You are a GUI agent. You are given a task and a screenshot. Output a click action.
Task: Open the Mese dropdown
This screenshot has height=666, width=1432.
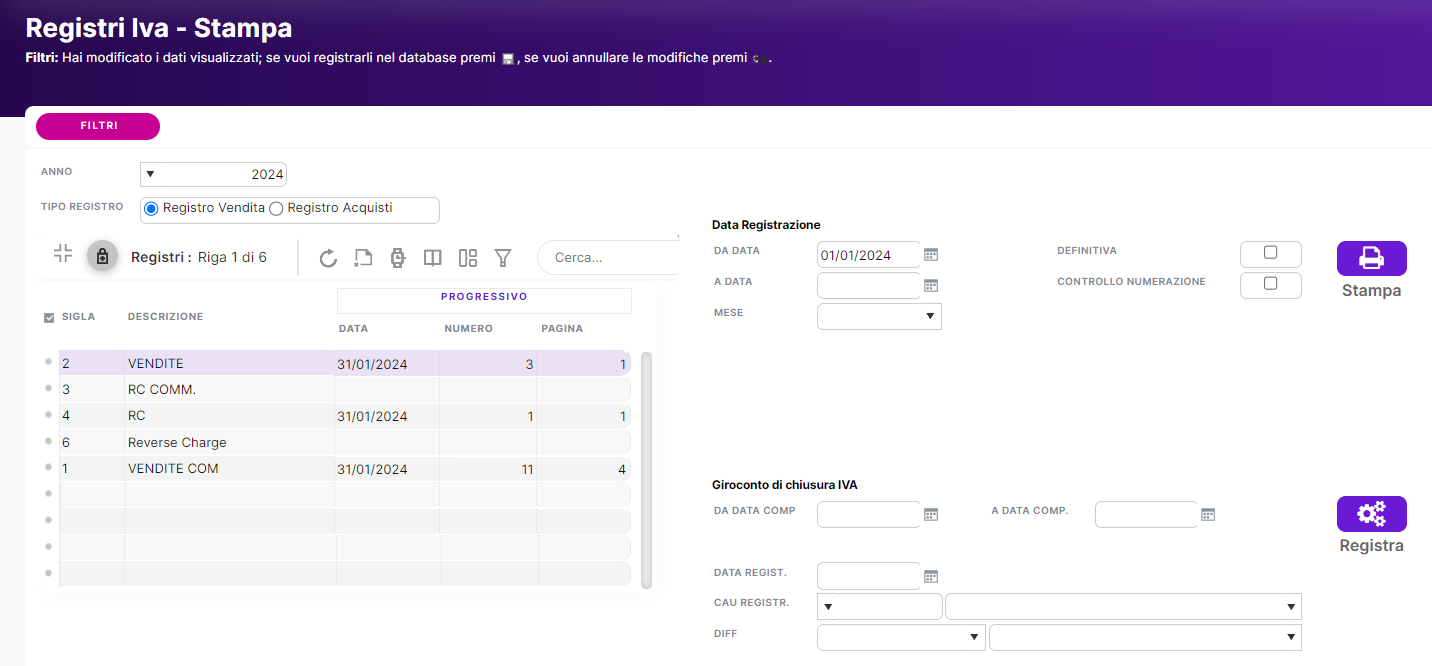[x=930, y=316]
